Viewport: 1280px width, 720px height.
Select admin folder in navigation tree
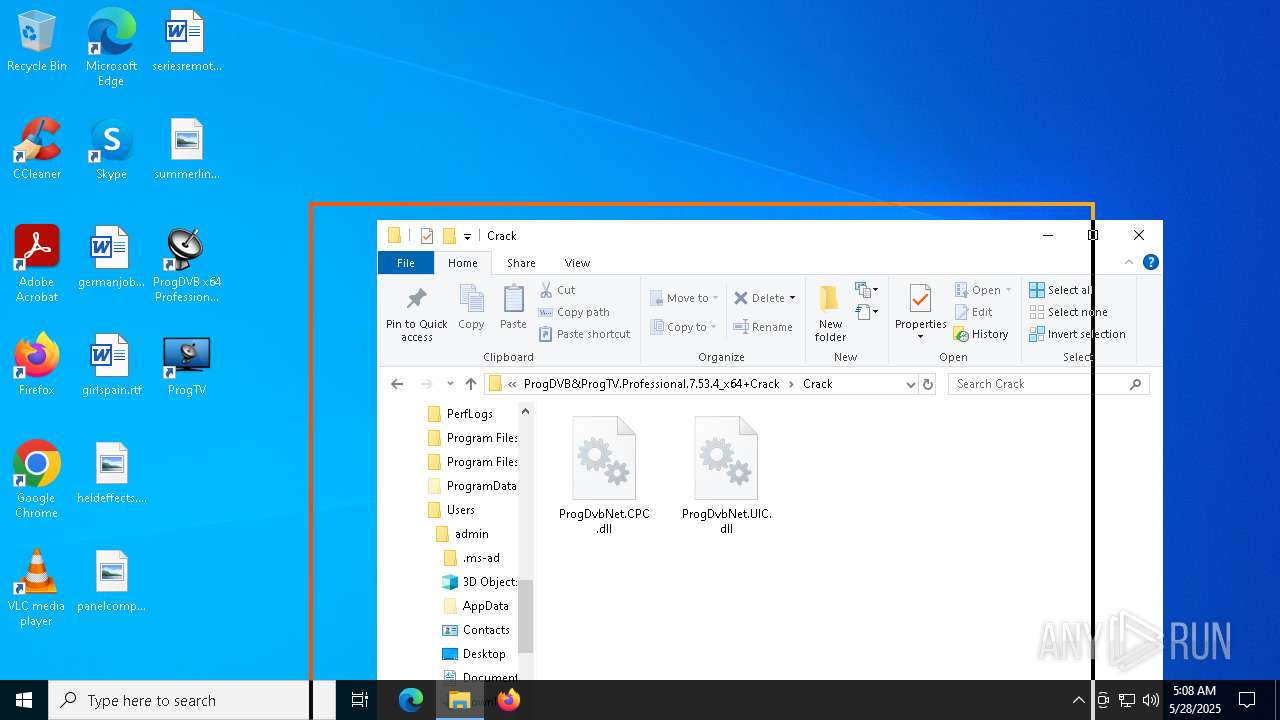(462, 534)
